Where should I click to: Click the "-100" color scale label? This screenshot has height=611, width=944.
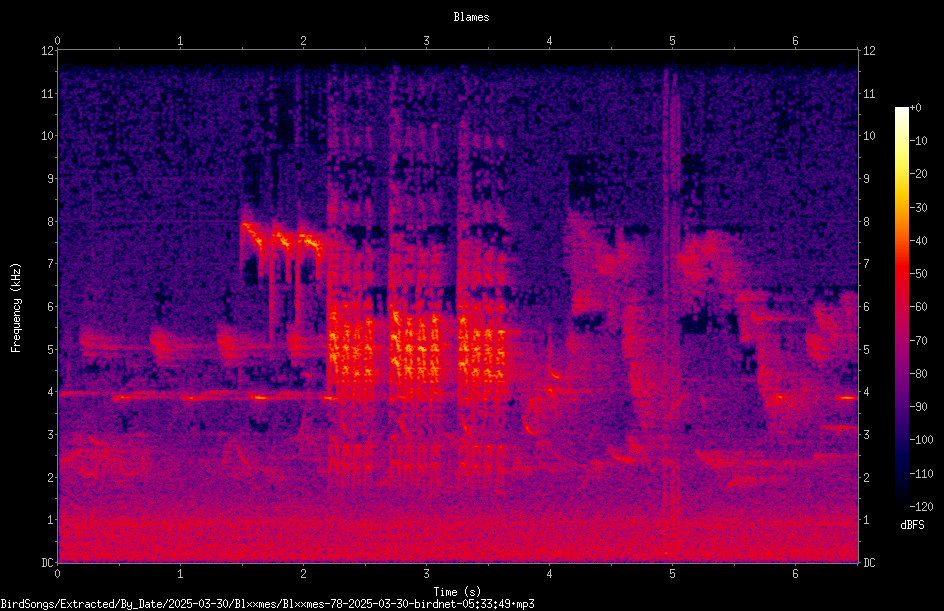click(921, 440)
